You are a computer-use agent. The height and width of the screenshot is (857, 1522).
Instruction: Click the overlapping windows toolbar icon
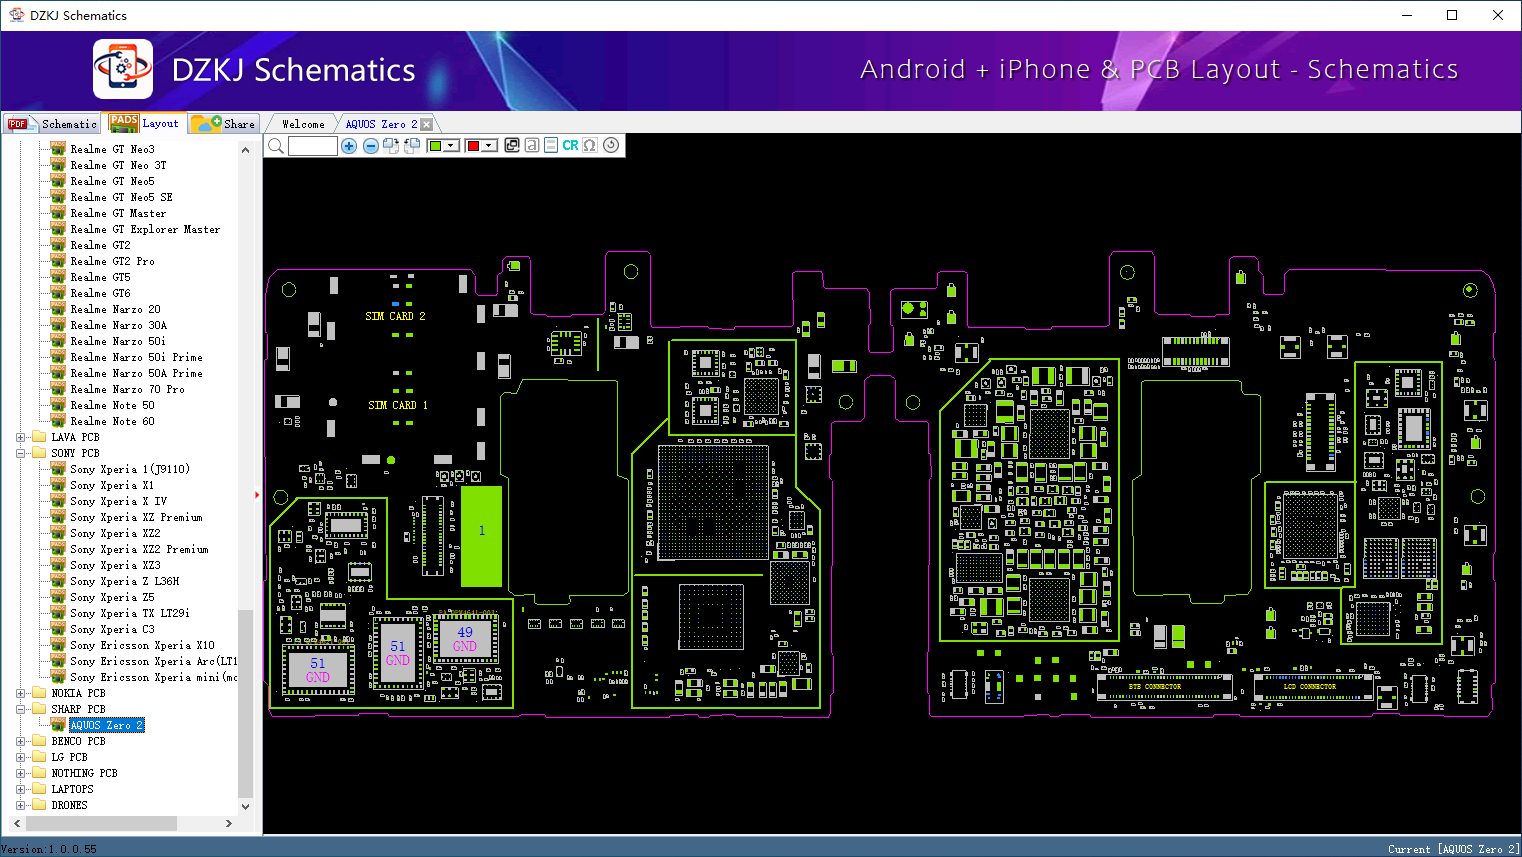[x=512, y=145]
